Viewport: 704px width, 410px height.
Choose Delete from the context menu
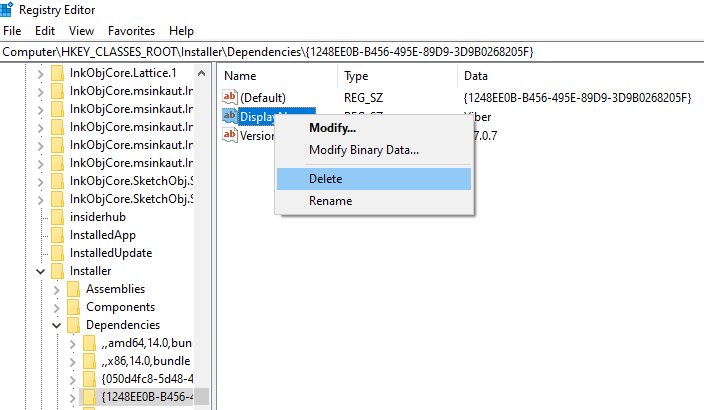tap(325, 179)
